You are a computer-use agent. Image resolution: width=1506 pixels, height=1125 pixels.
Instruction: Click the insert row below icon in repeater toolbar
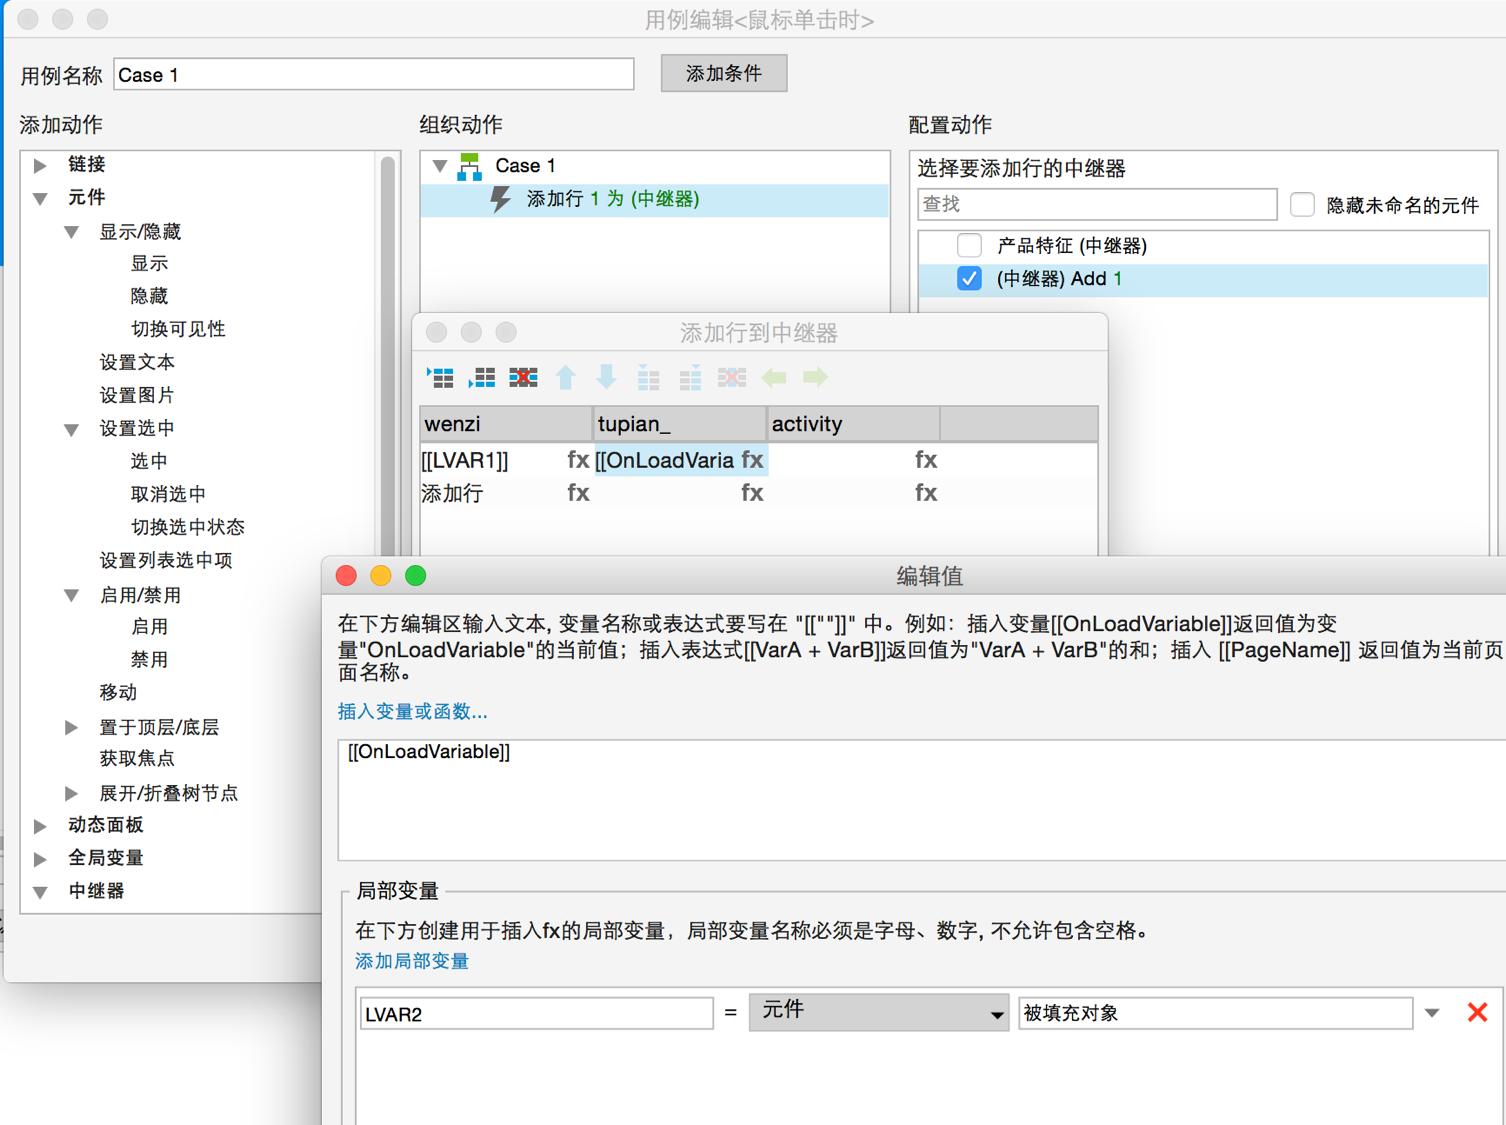pyautogui.click(x=482, y=377)
